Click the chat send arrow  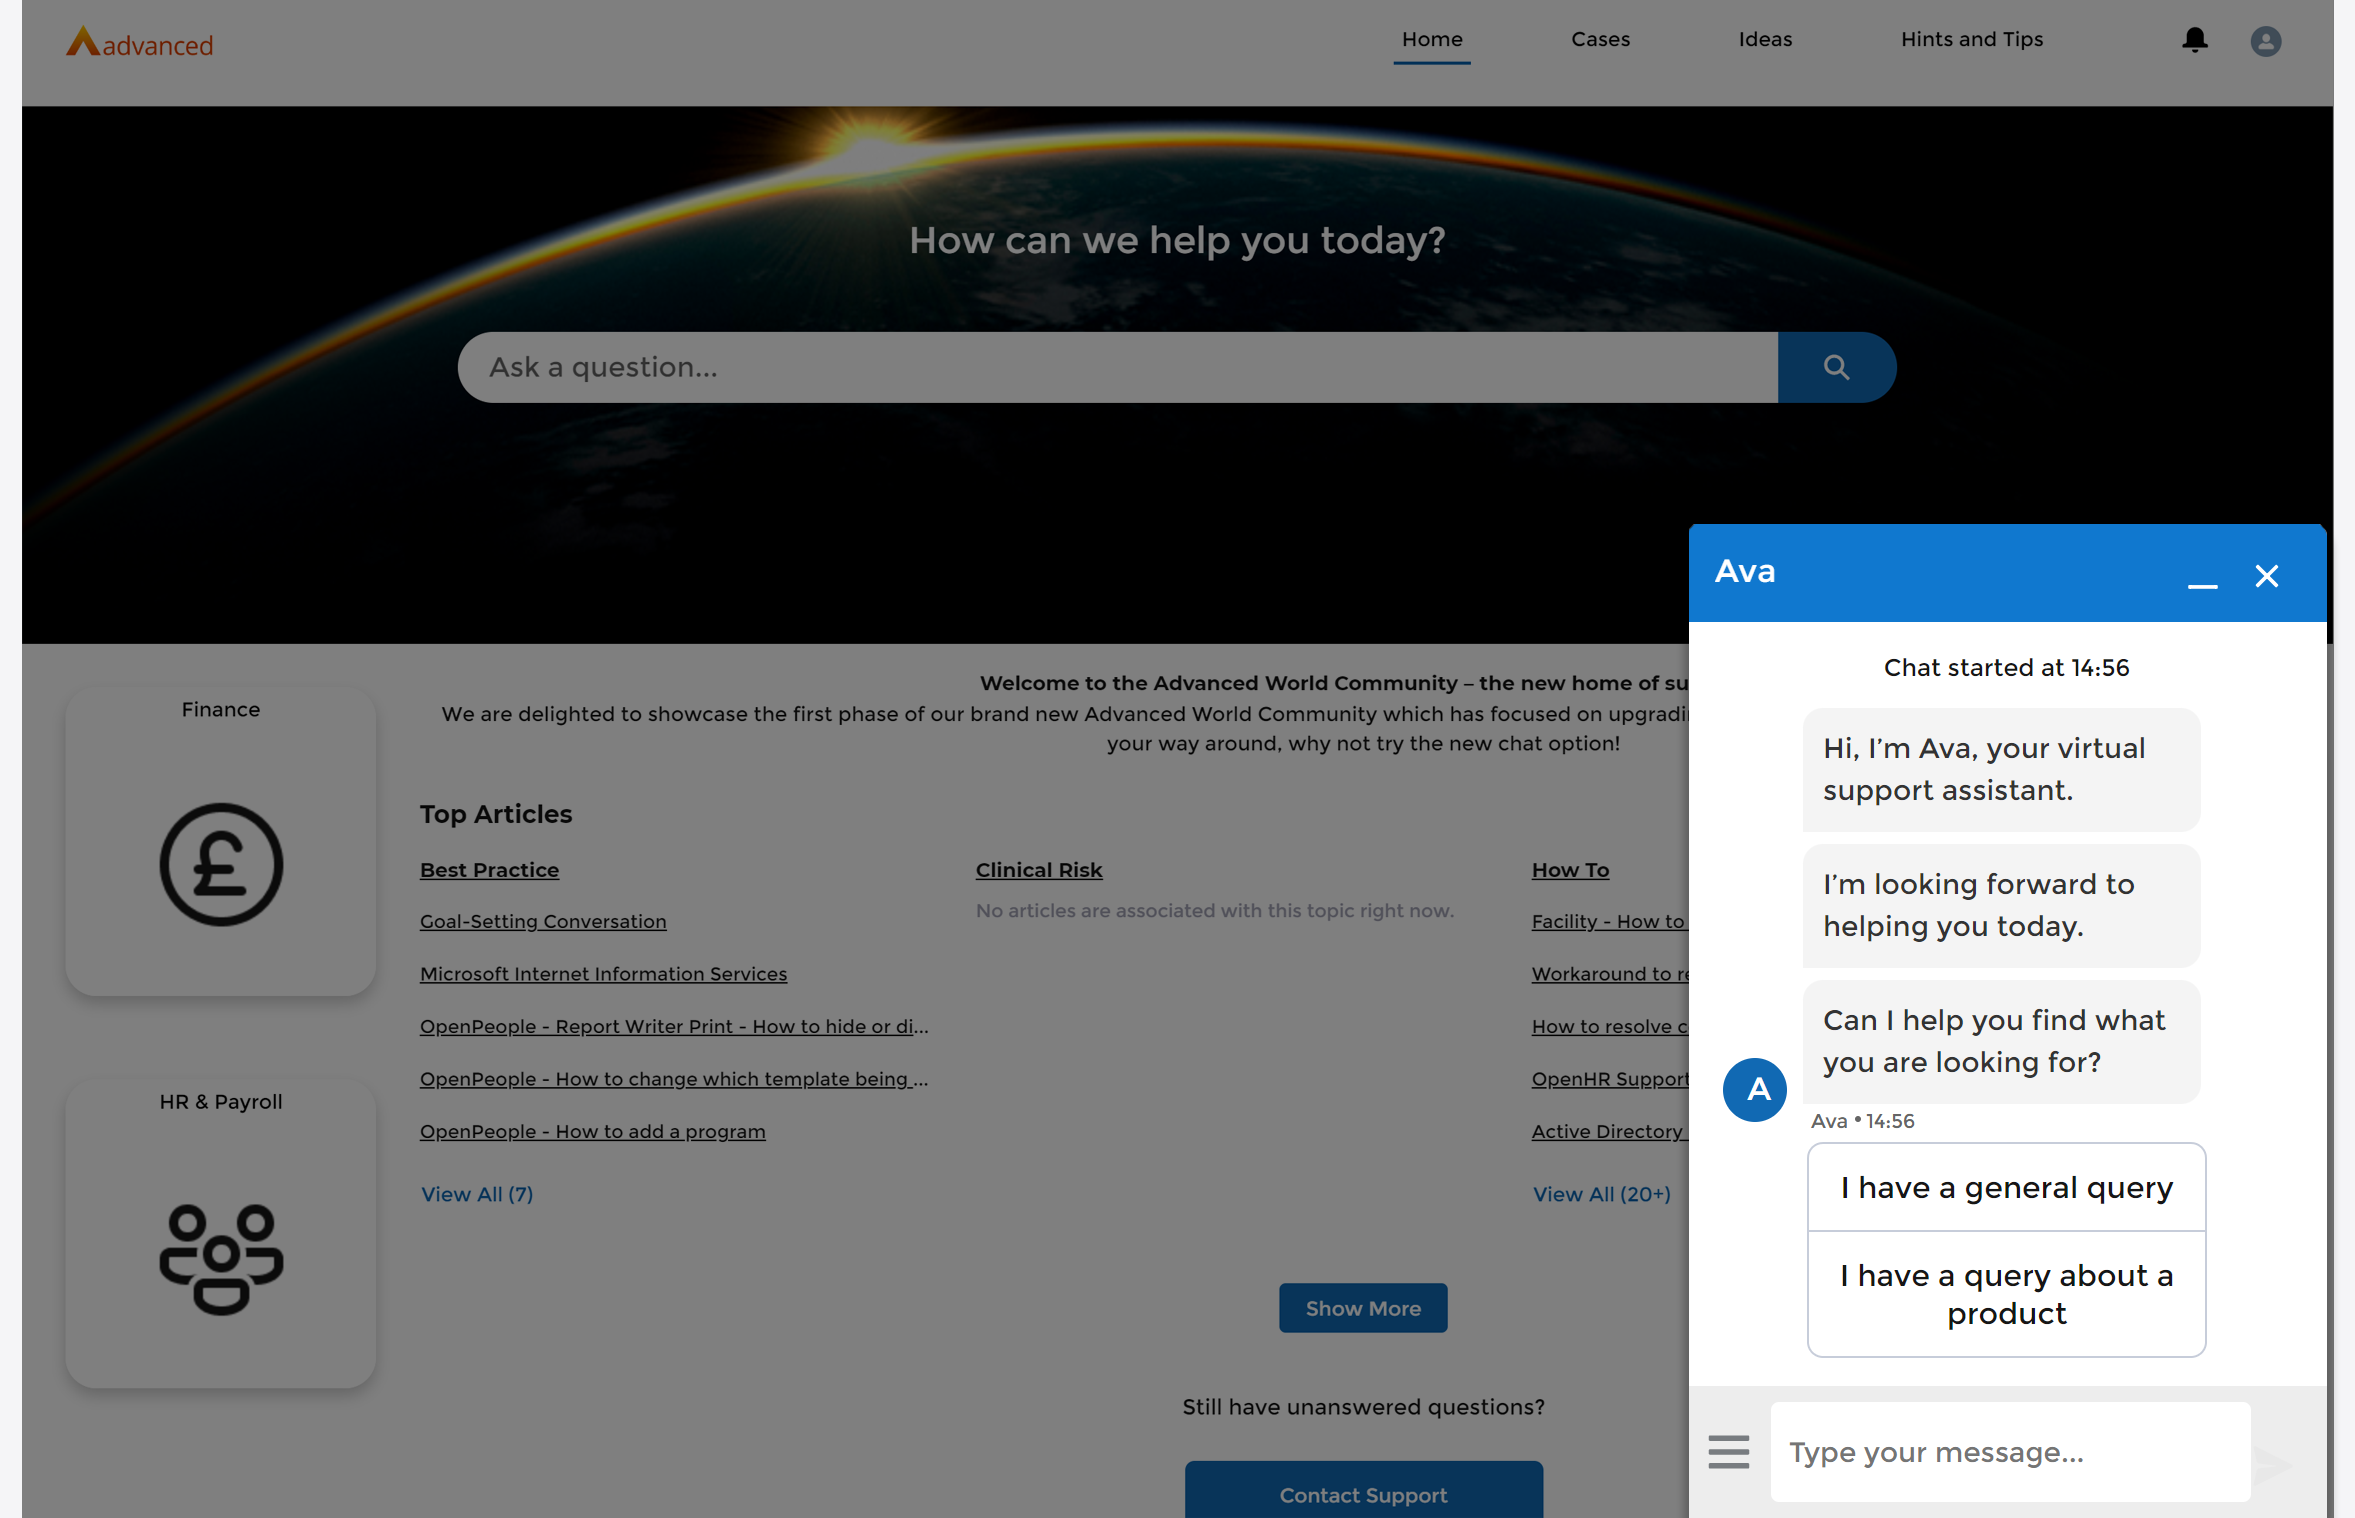coord(2275,1464)
